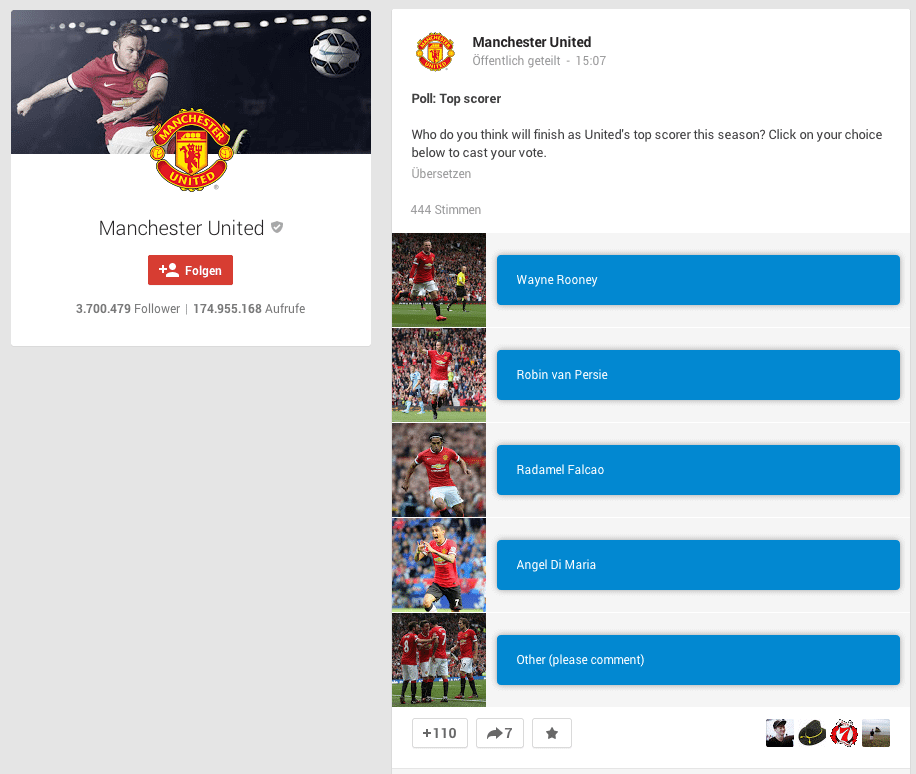The height and width of the screenshot is (774, 916).
Task: Vote for Robin van Persie
Action: (698, 375)
